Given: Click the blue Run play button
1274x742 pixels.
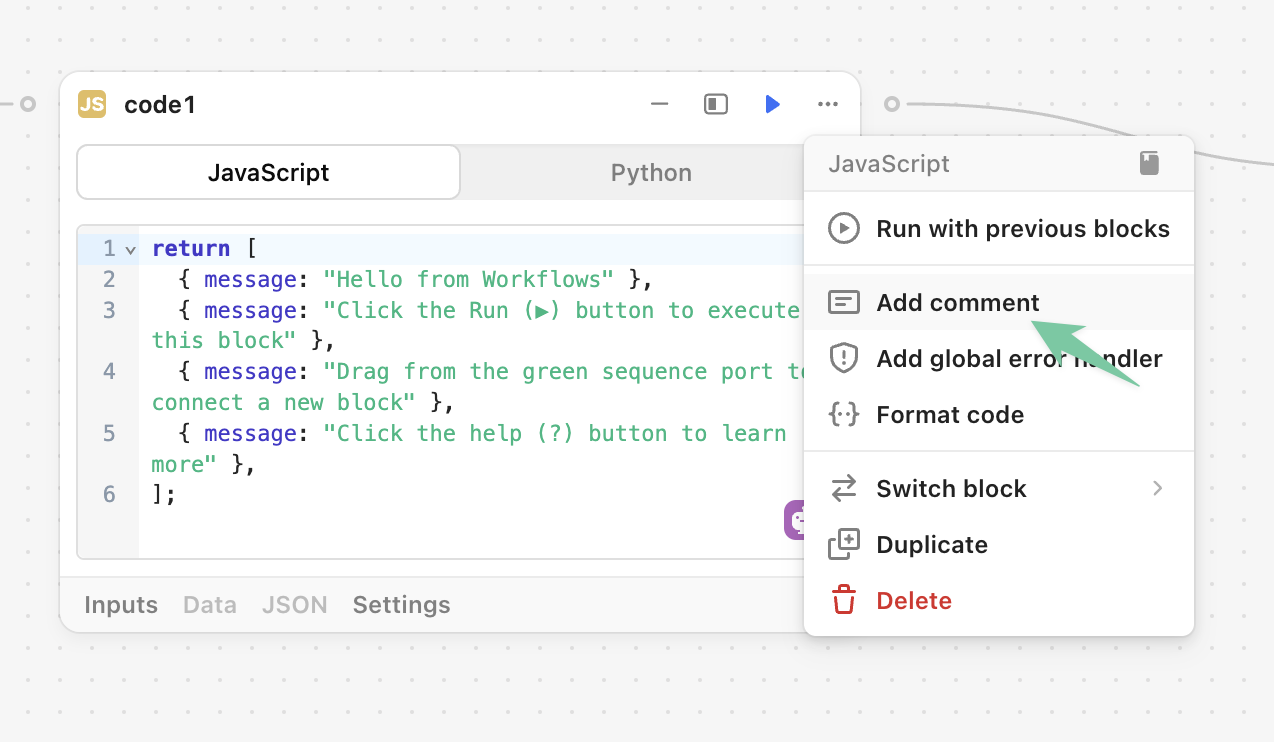Looking at the screenshot, I should click(772, 104).
